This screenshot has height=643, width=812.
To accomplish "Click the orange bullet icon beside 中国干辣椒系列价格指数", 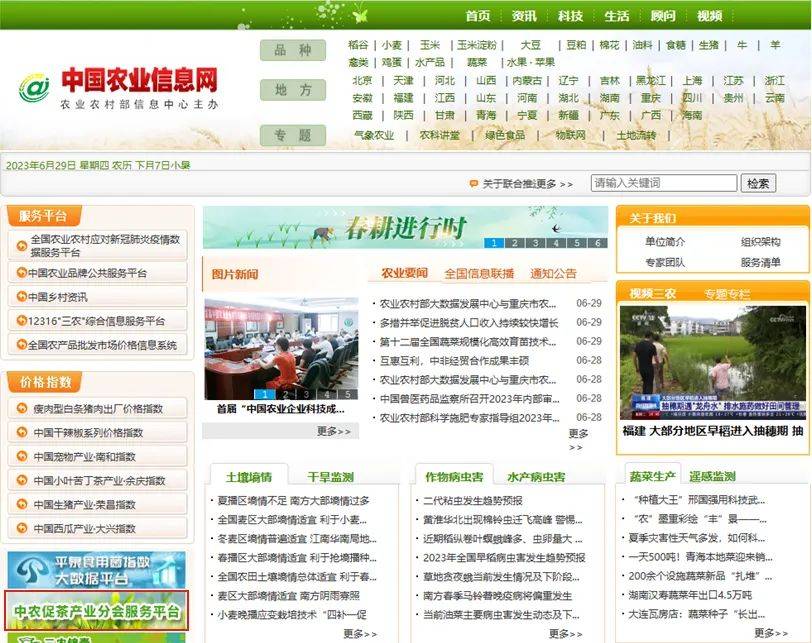I will click(x=22, y=432).
